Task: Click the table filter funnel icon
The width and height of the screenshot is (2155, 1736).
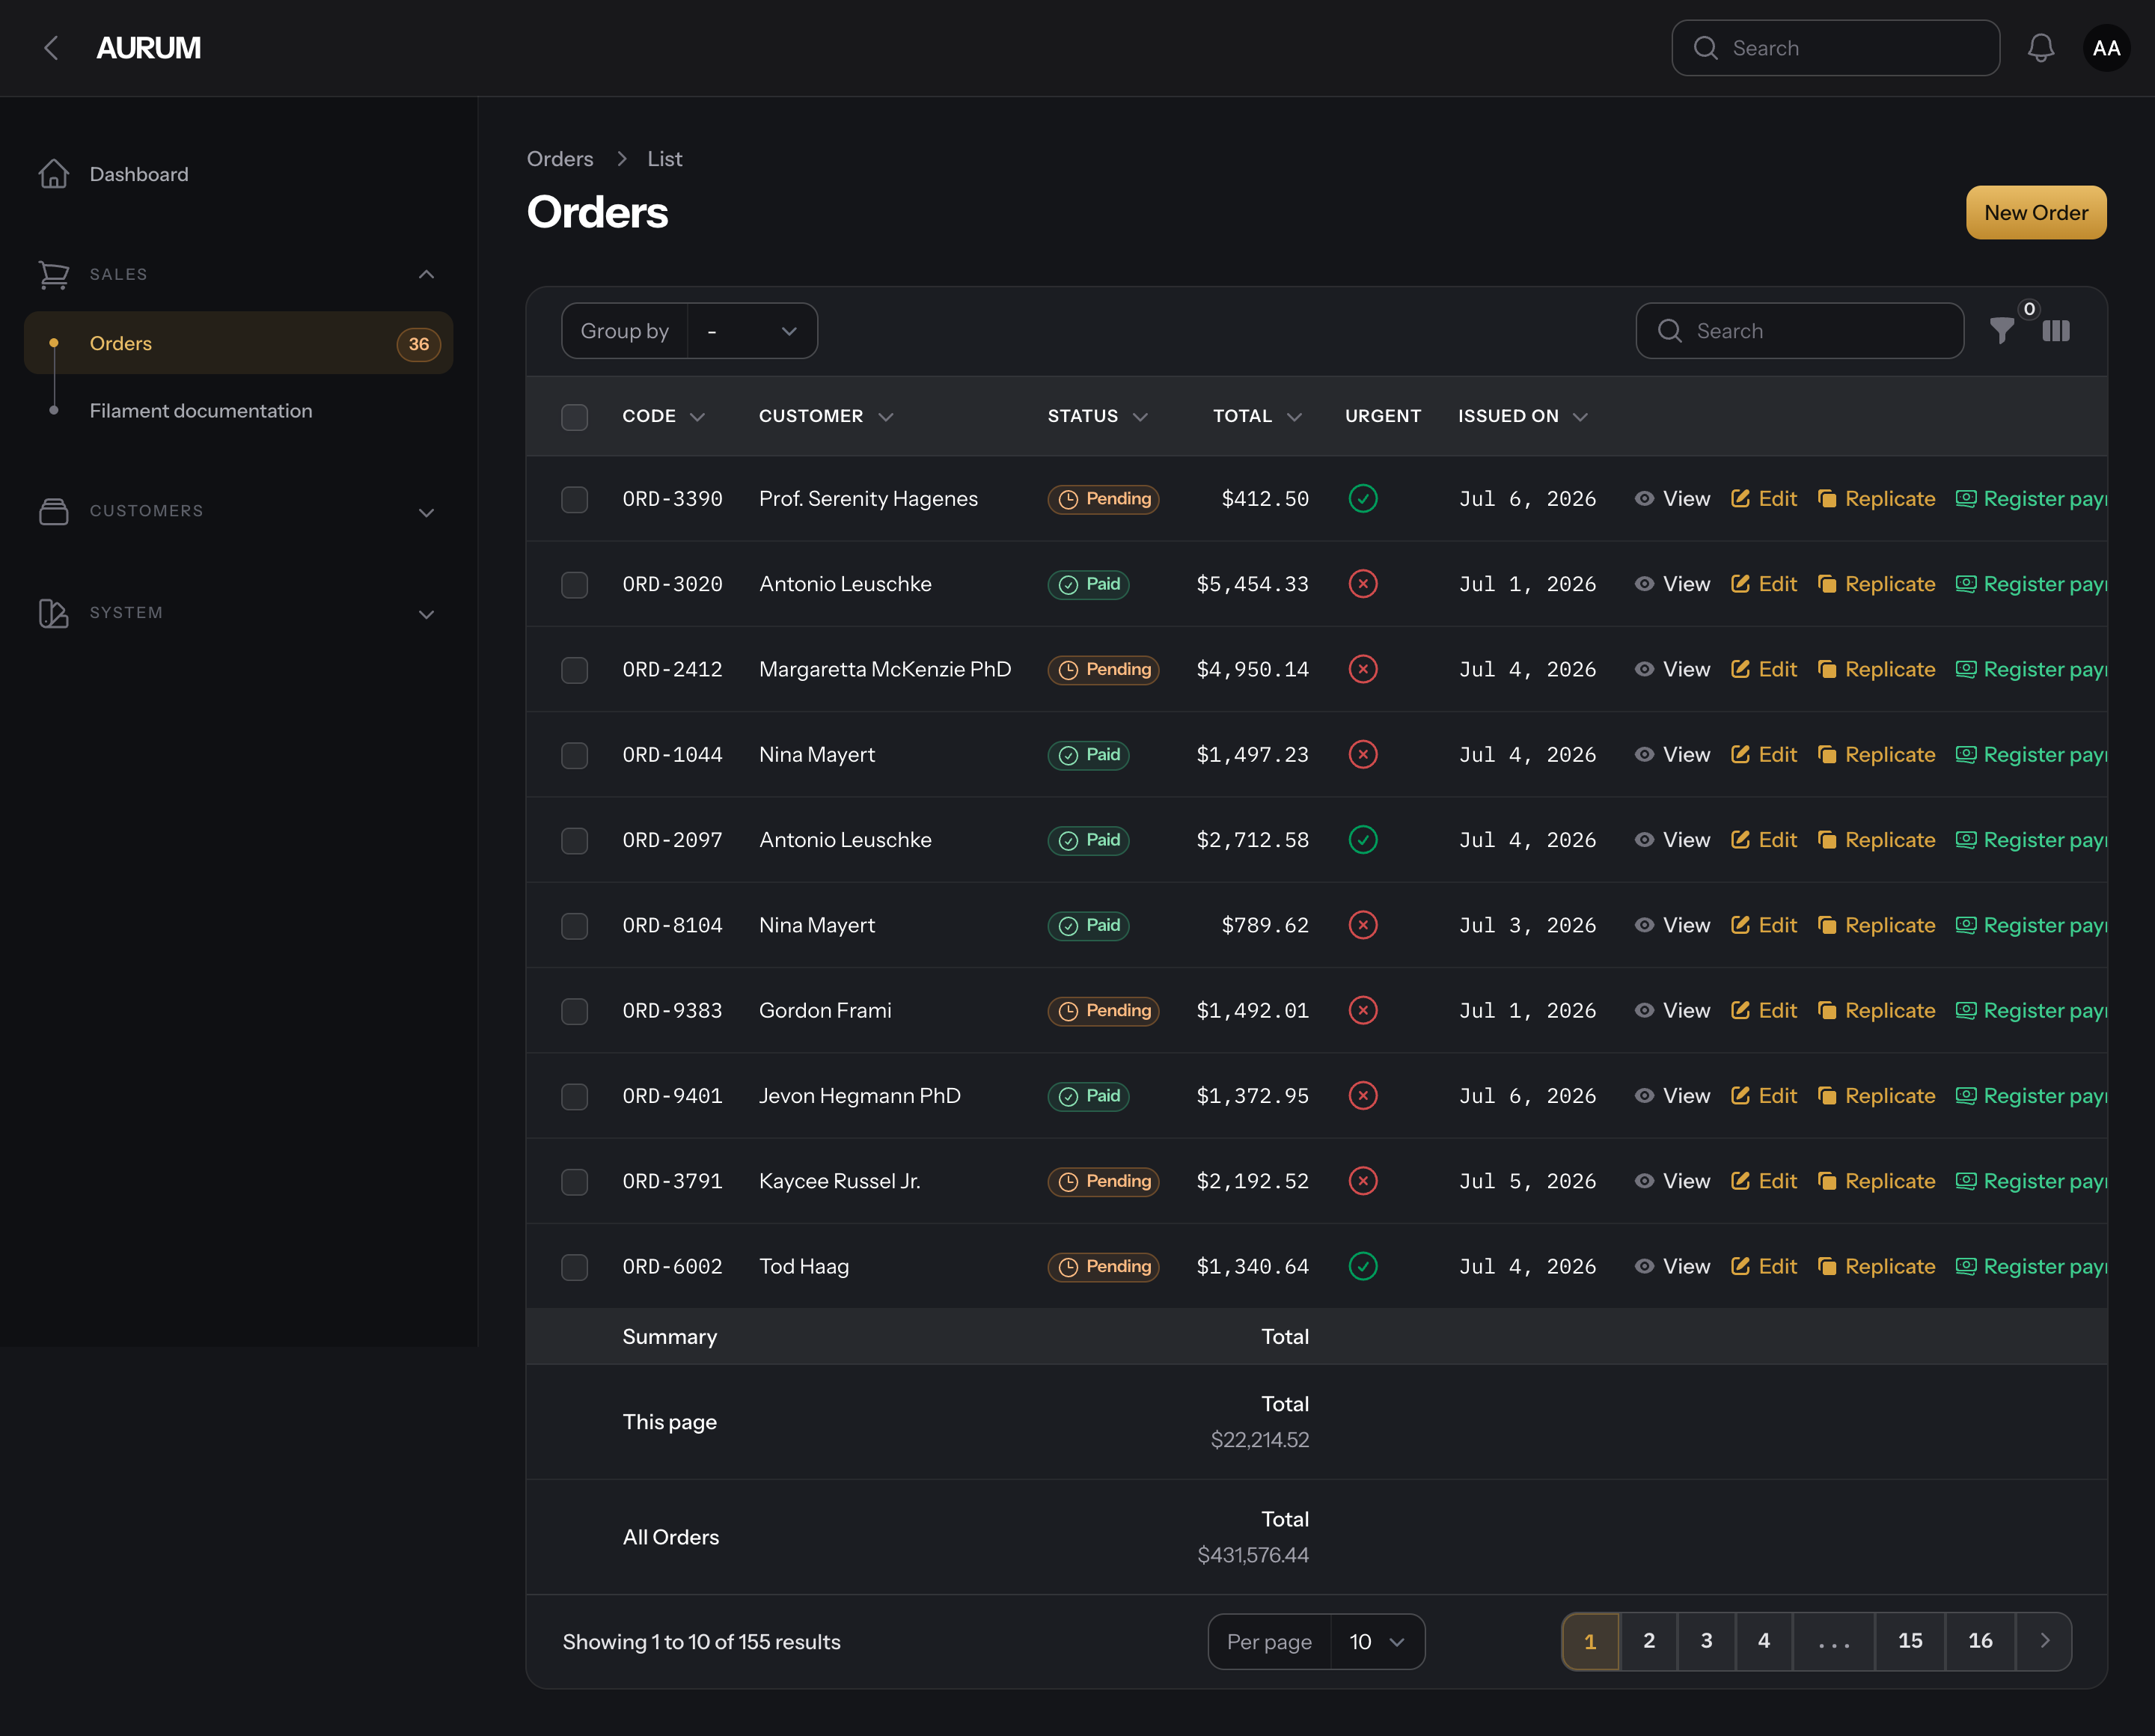Action: [x=2002, y=331]
